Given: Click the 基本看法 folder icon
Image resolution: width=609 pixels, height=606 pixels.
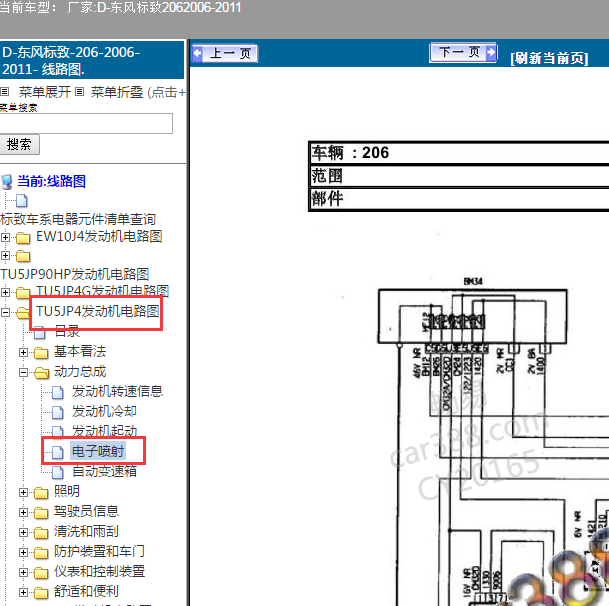Looking at the screenshot, I should pos(41,353).
